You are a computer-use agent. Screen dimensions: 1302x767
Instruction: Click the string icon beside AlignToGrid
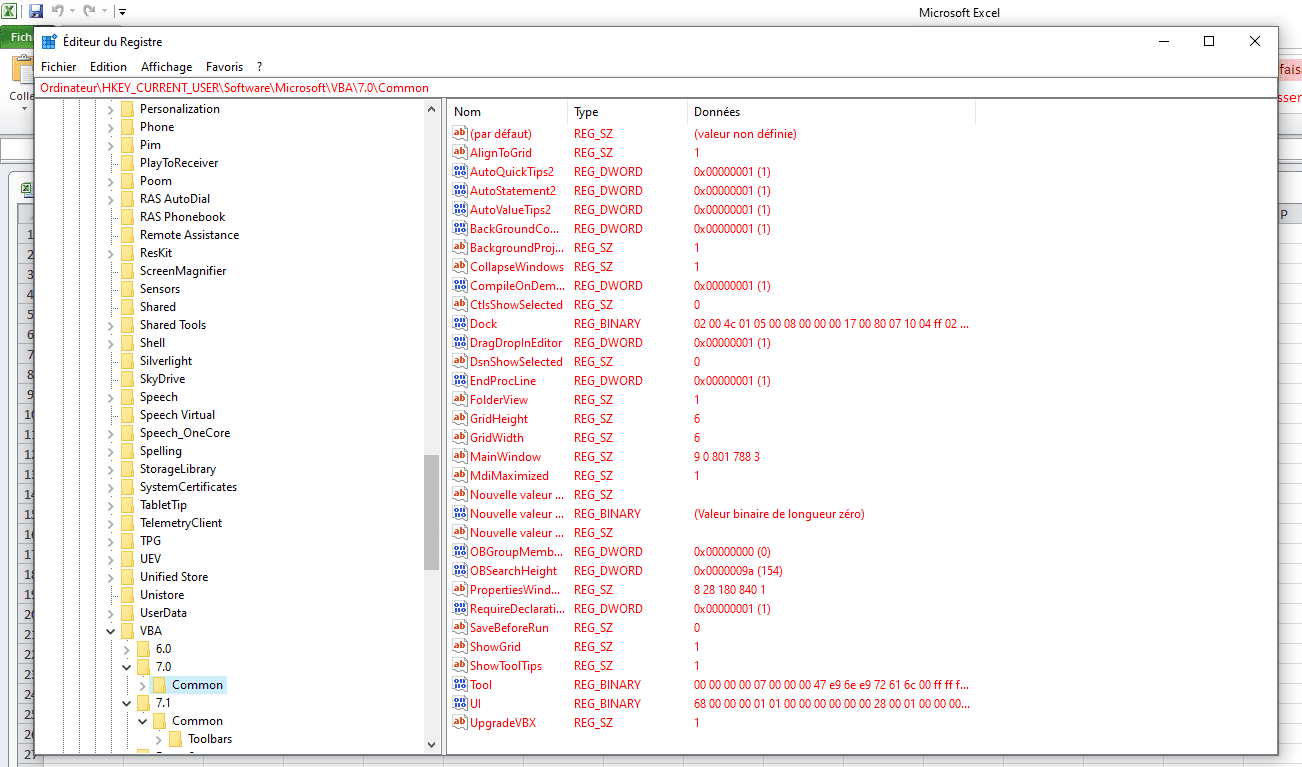pyautogui.click(x=460, y=153)
